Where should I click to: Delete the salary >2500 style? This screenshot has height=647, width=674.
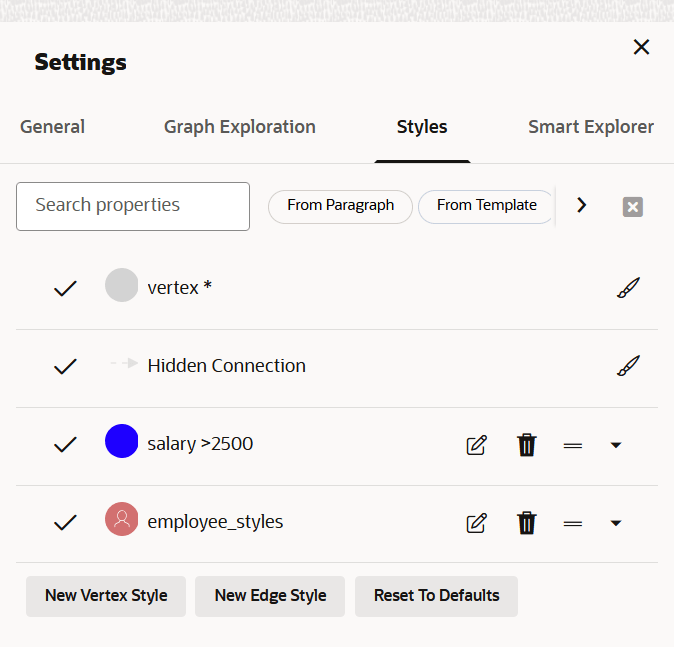[527, 444]
